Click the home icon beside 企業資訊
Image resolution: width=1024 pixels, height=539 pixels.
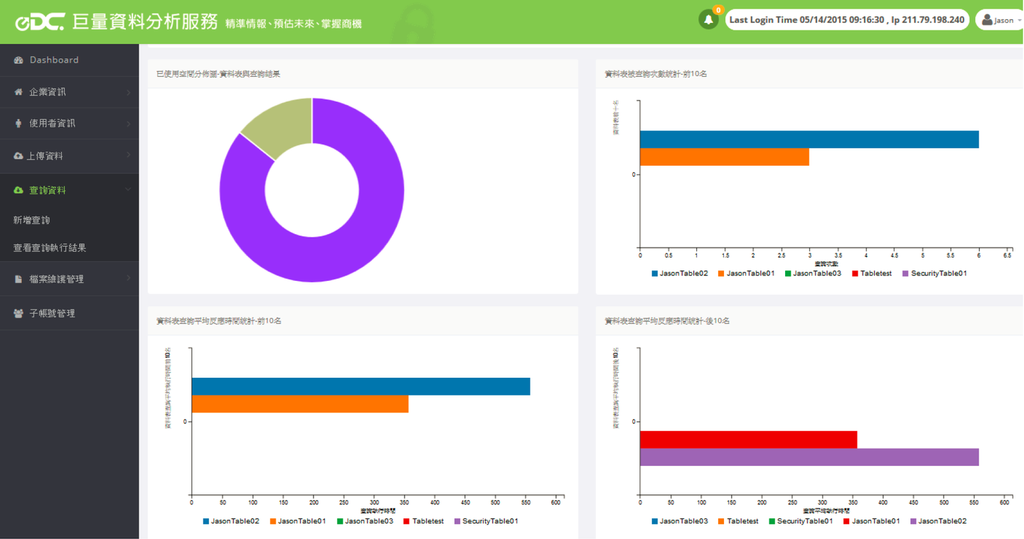18,92
